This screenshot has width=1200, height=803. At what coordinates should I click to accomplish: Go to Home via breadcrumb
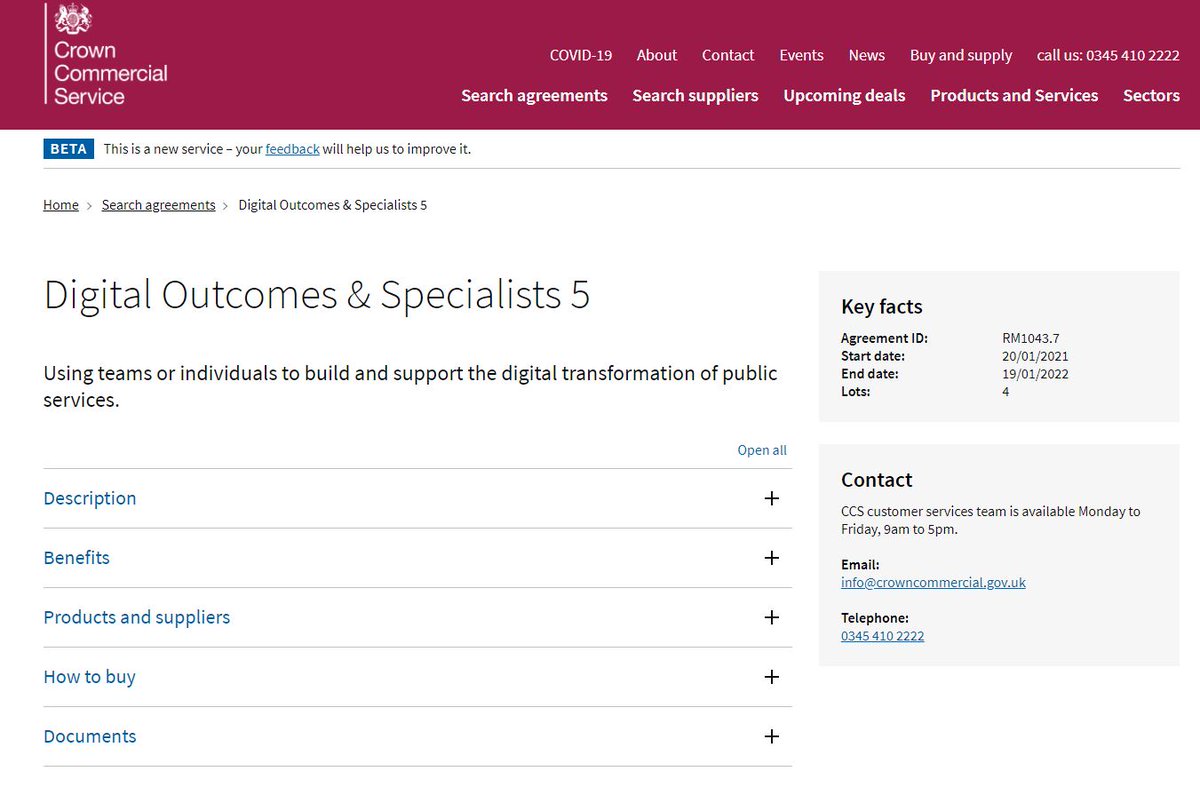(x=61, y=205)
